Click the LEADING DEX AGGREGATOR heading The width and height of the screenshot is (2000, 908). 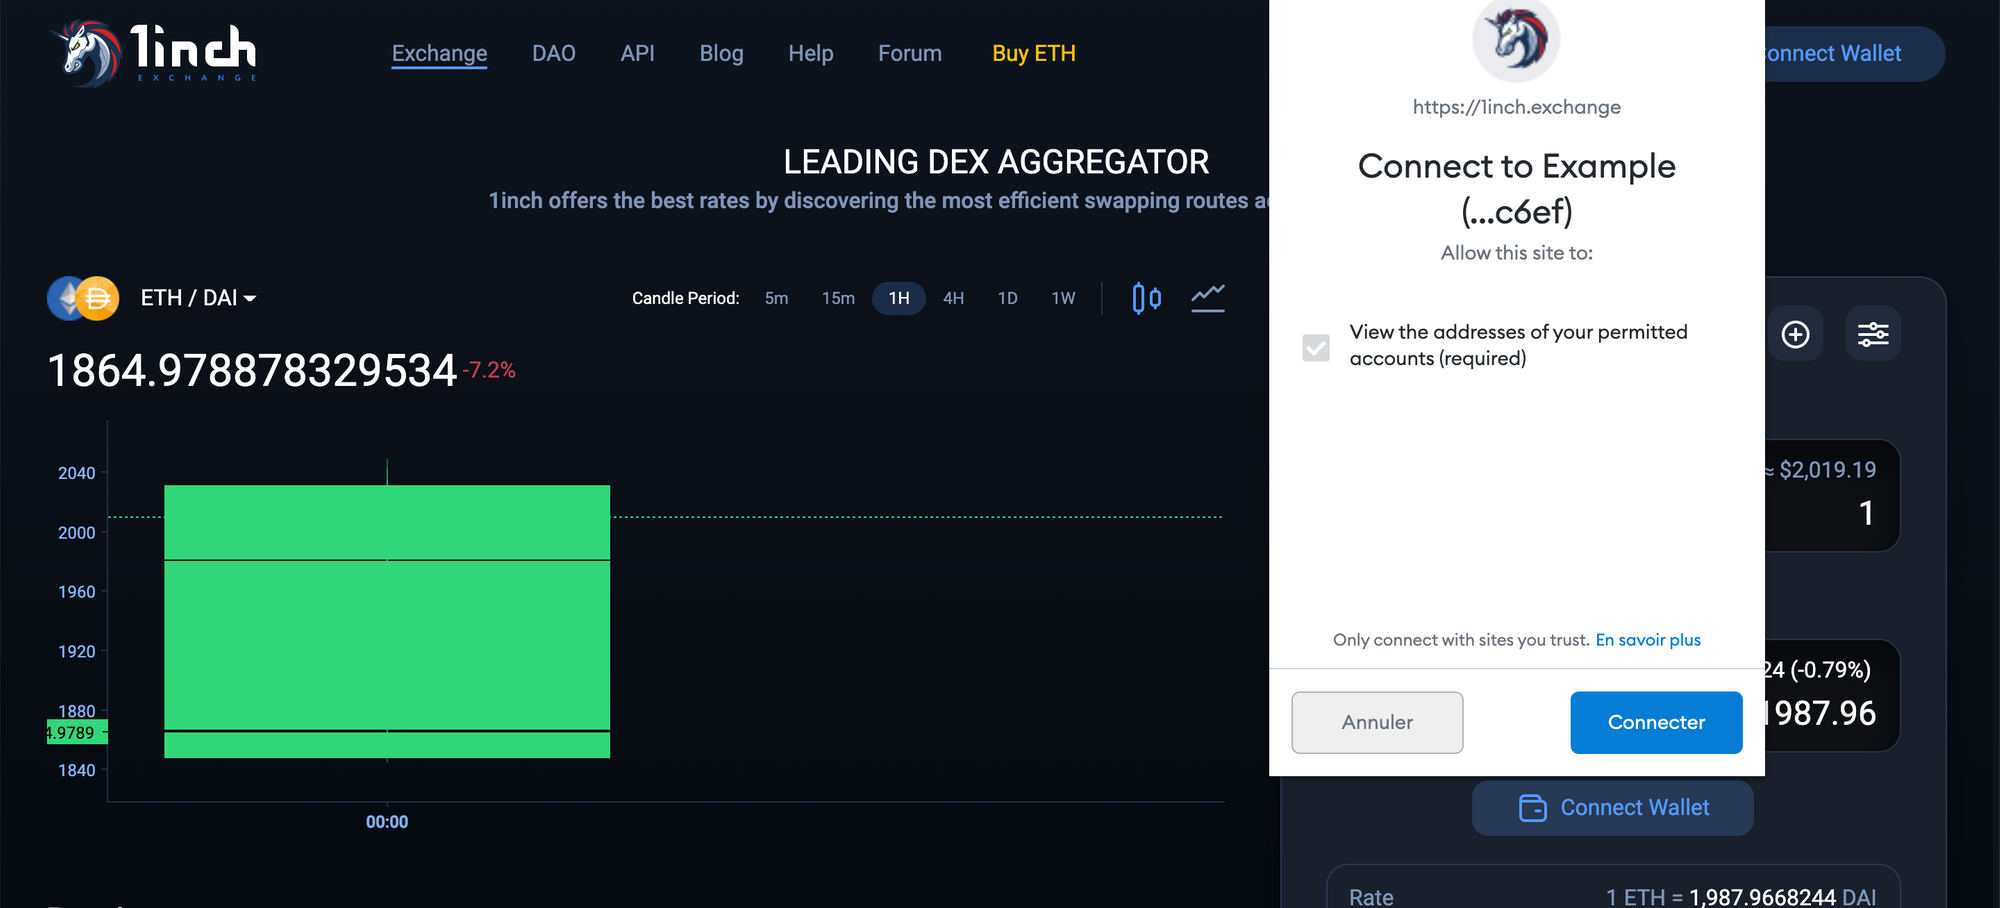point(996,162)
